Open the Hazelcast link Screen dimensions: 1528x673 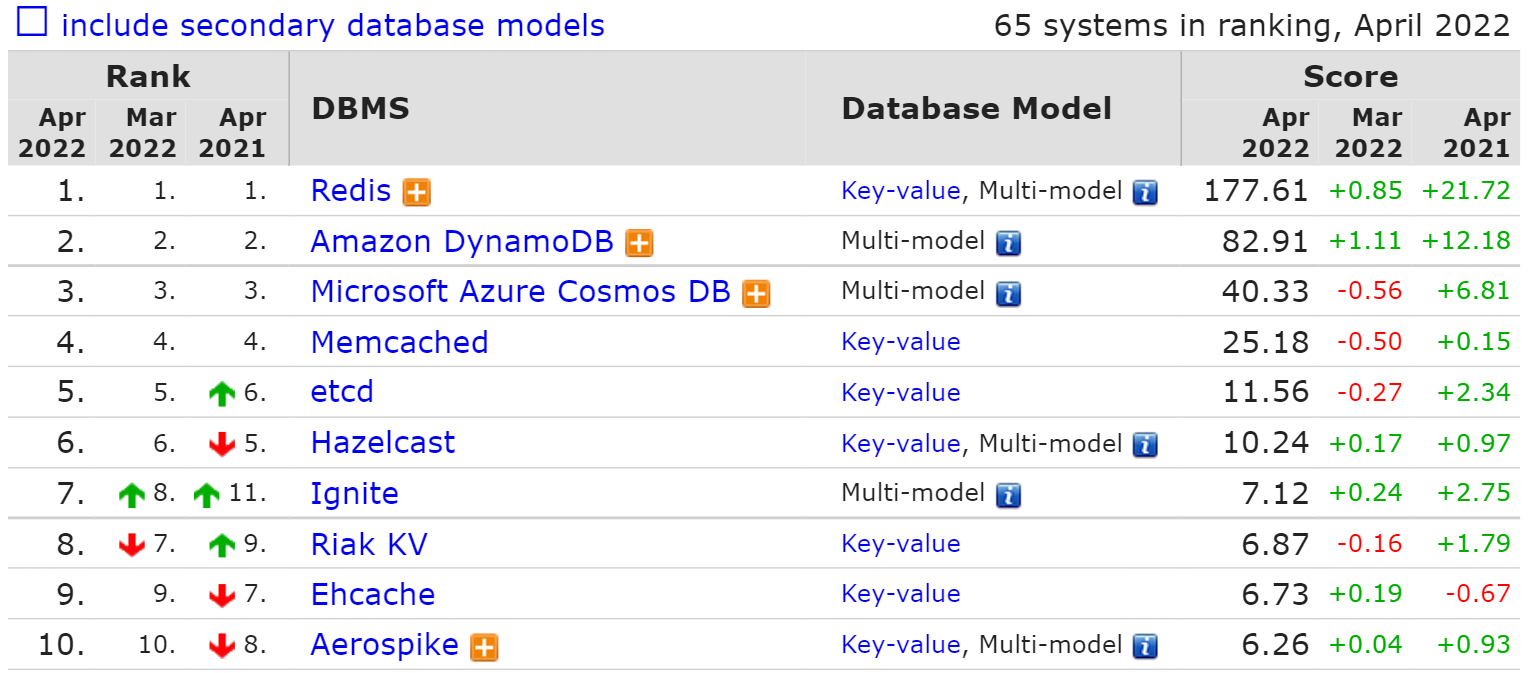(383, 443)
